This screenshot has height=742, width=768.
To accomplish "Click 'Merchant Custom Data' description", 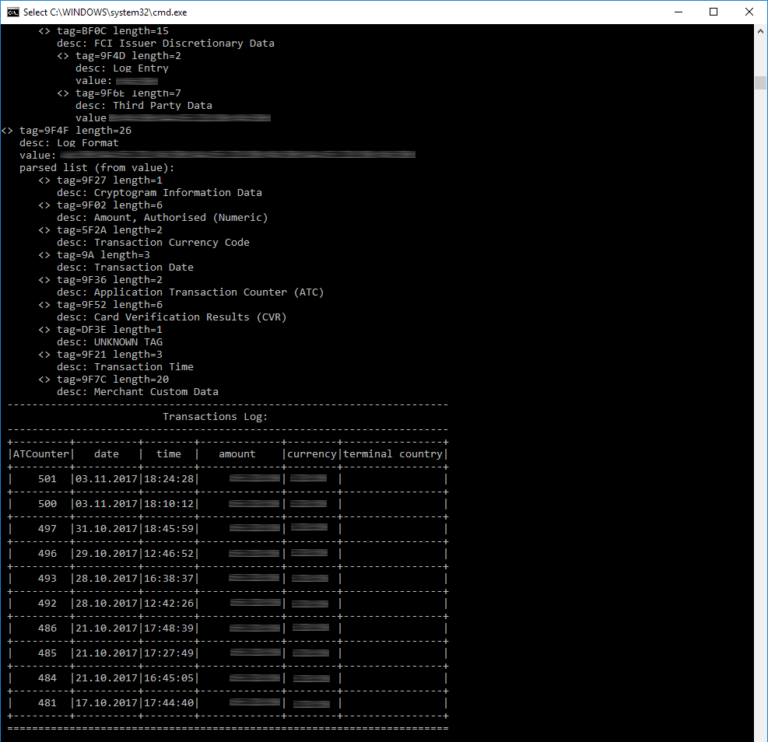I will click(x=156, y=392).
